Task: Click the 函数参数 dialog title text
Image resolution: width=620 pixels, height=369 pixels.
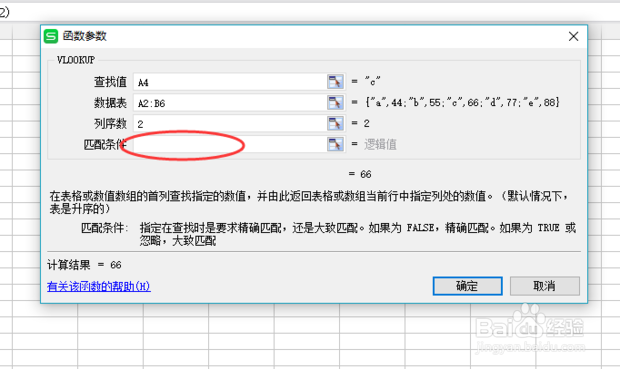Action: click(x=85, y=36)
